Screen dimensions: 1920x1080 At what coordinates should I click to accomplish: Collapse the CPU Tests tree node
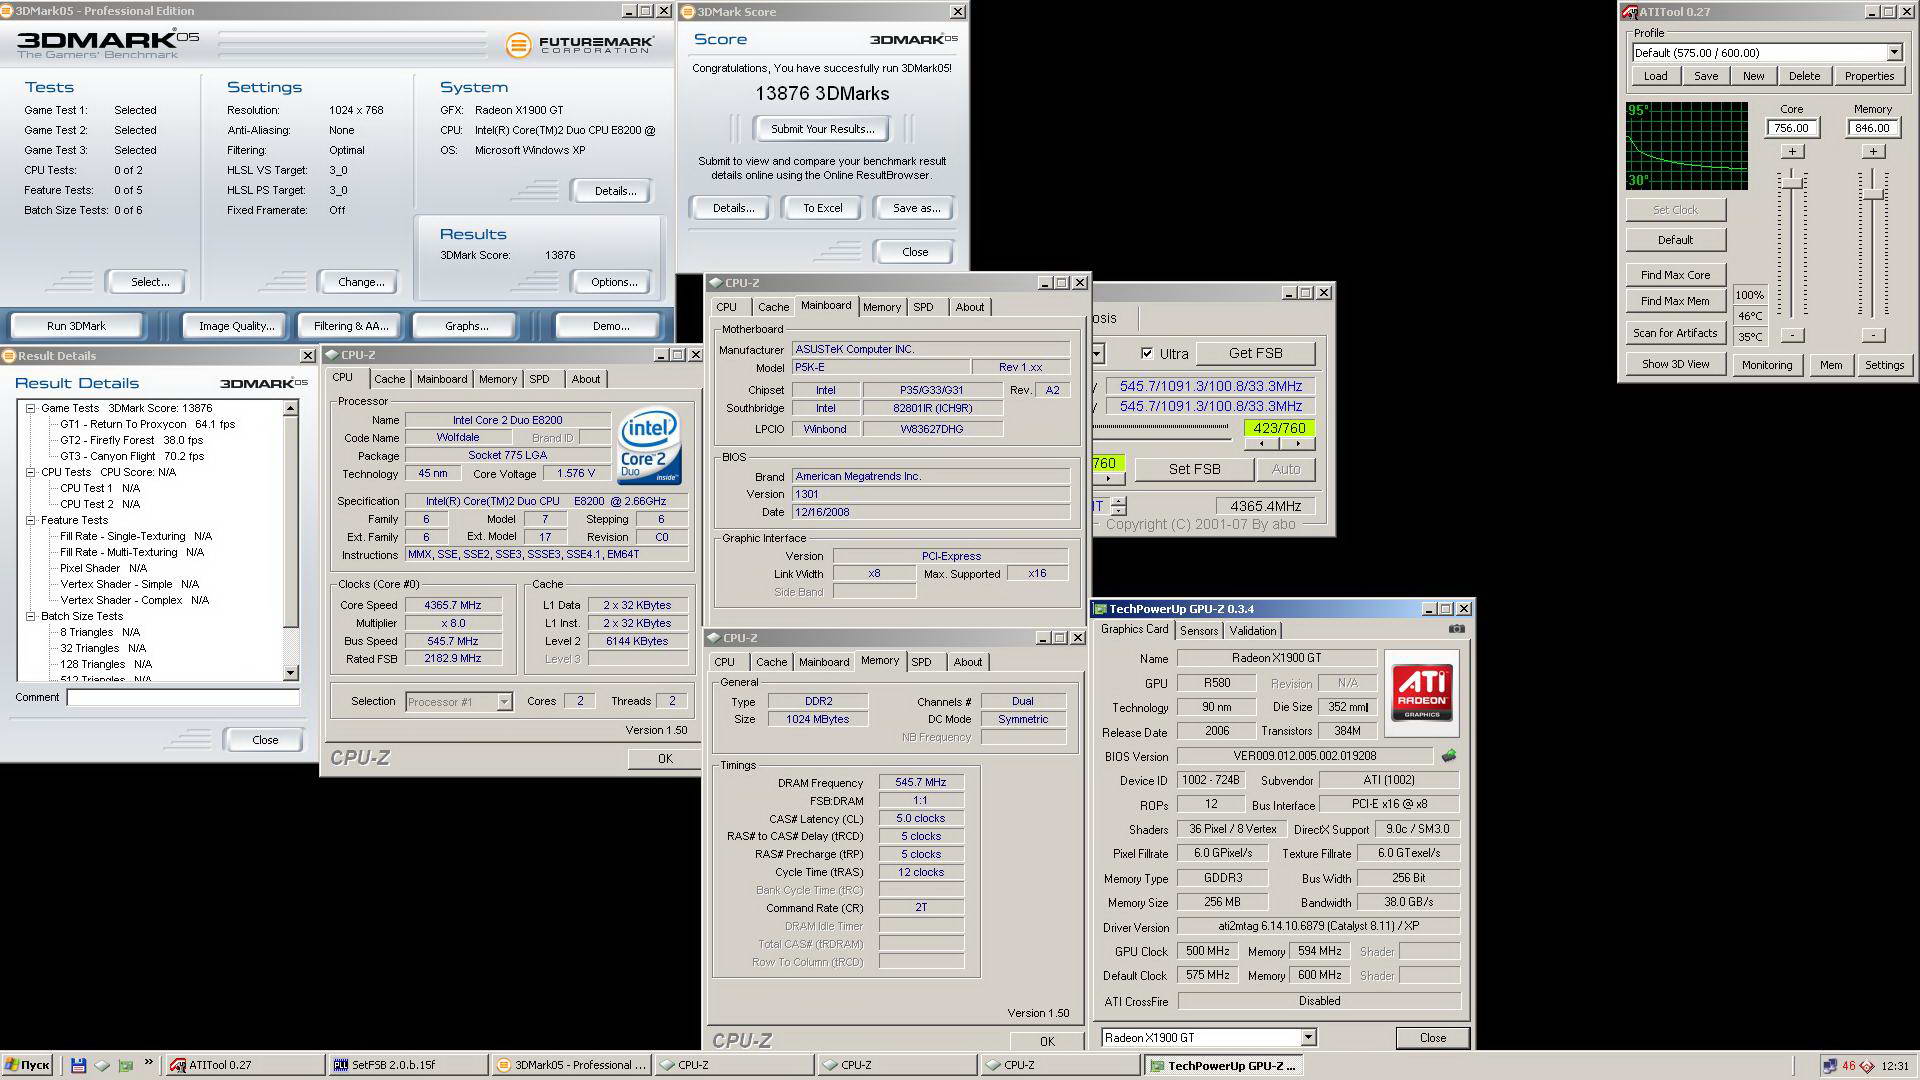coord(30,473)
